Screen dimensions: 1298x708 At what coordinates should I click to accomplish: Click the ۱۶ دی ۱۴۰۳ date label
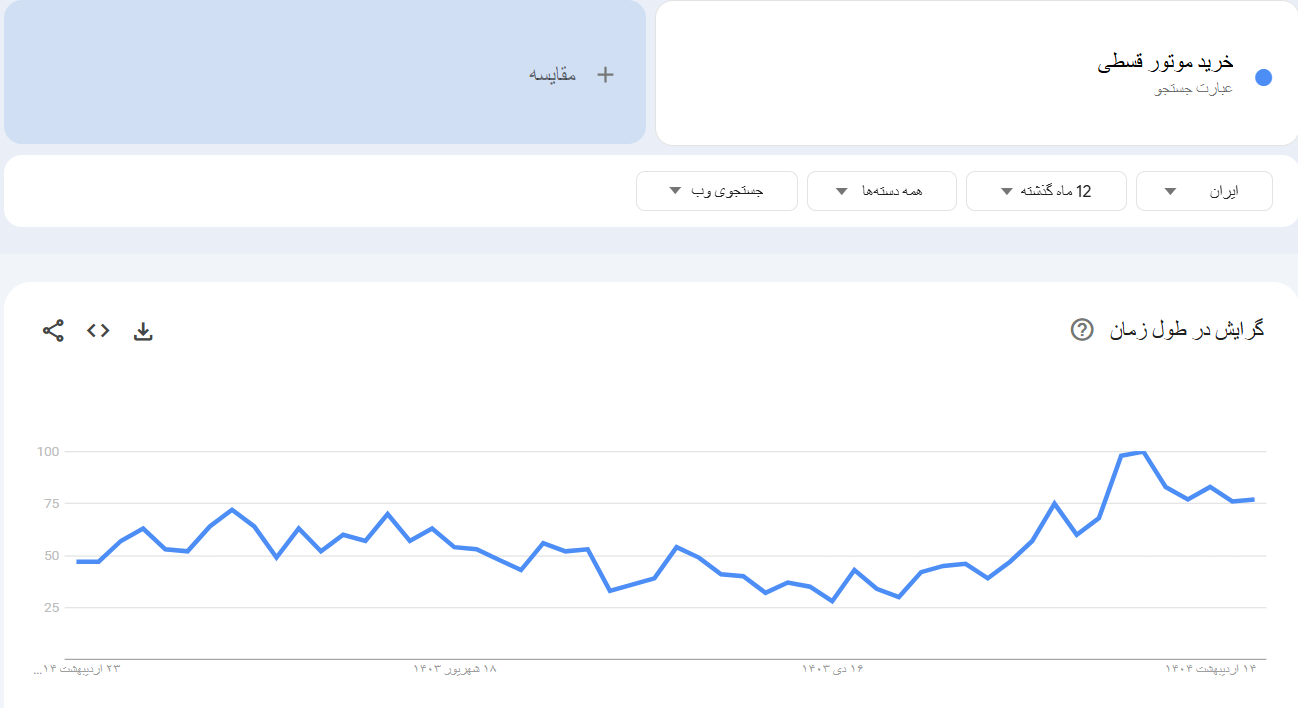[832, 668]
